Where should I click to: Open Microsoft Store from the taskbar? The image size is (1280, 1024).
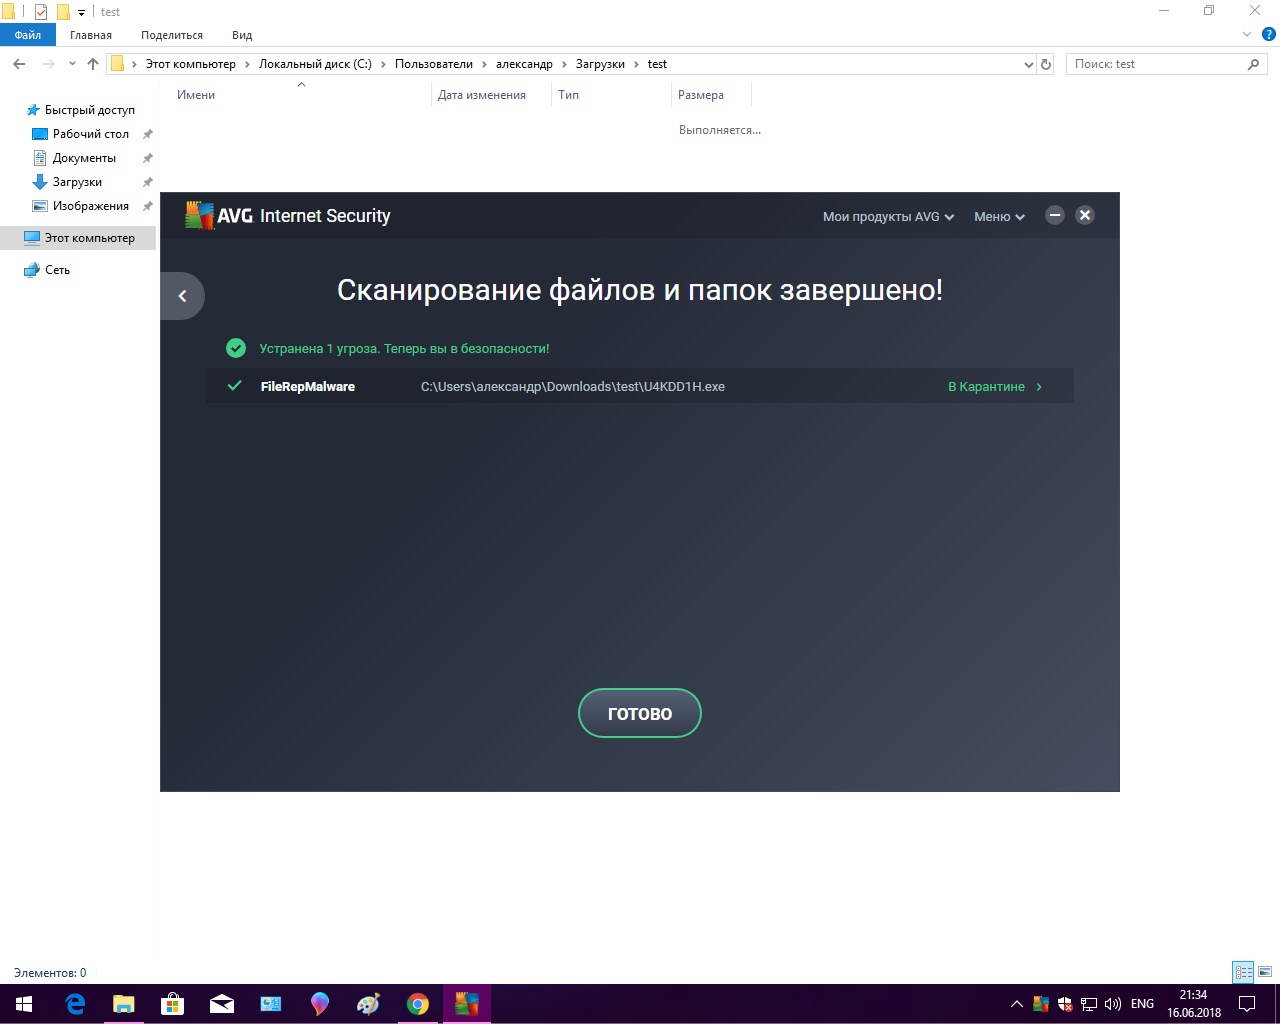pos(173,1004)
